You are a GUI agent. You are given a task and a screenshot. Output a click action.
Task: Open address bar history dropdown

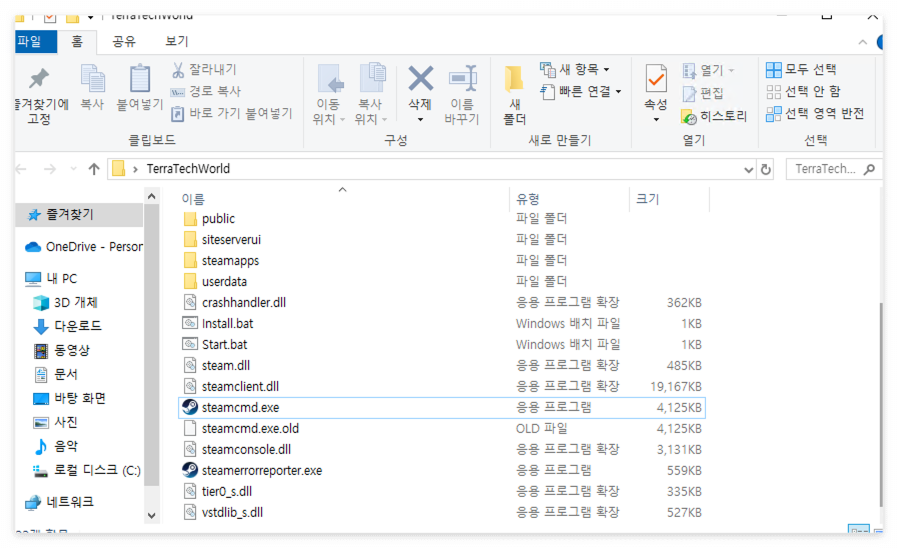pyautogui.click(x=748, y=169)
